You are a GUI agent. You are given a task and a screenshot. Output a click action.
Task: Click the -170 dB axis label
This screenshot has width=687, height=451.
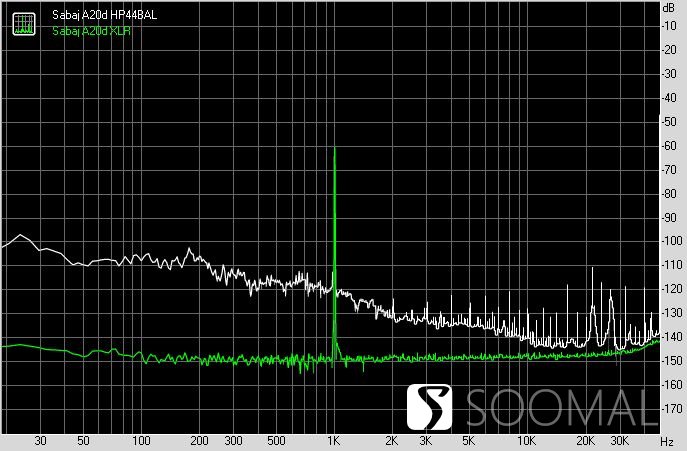point(670,409)
